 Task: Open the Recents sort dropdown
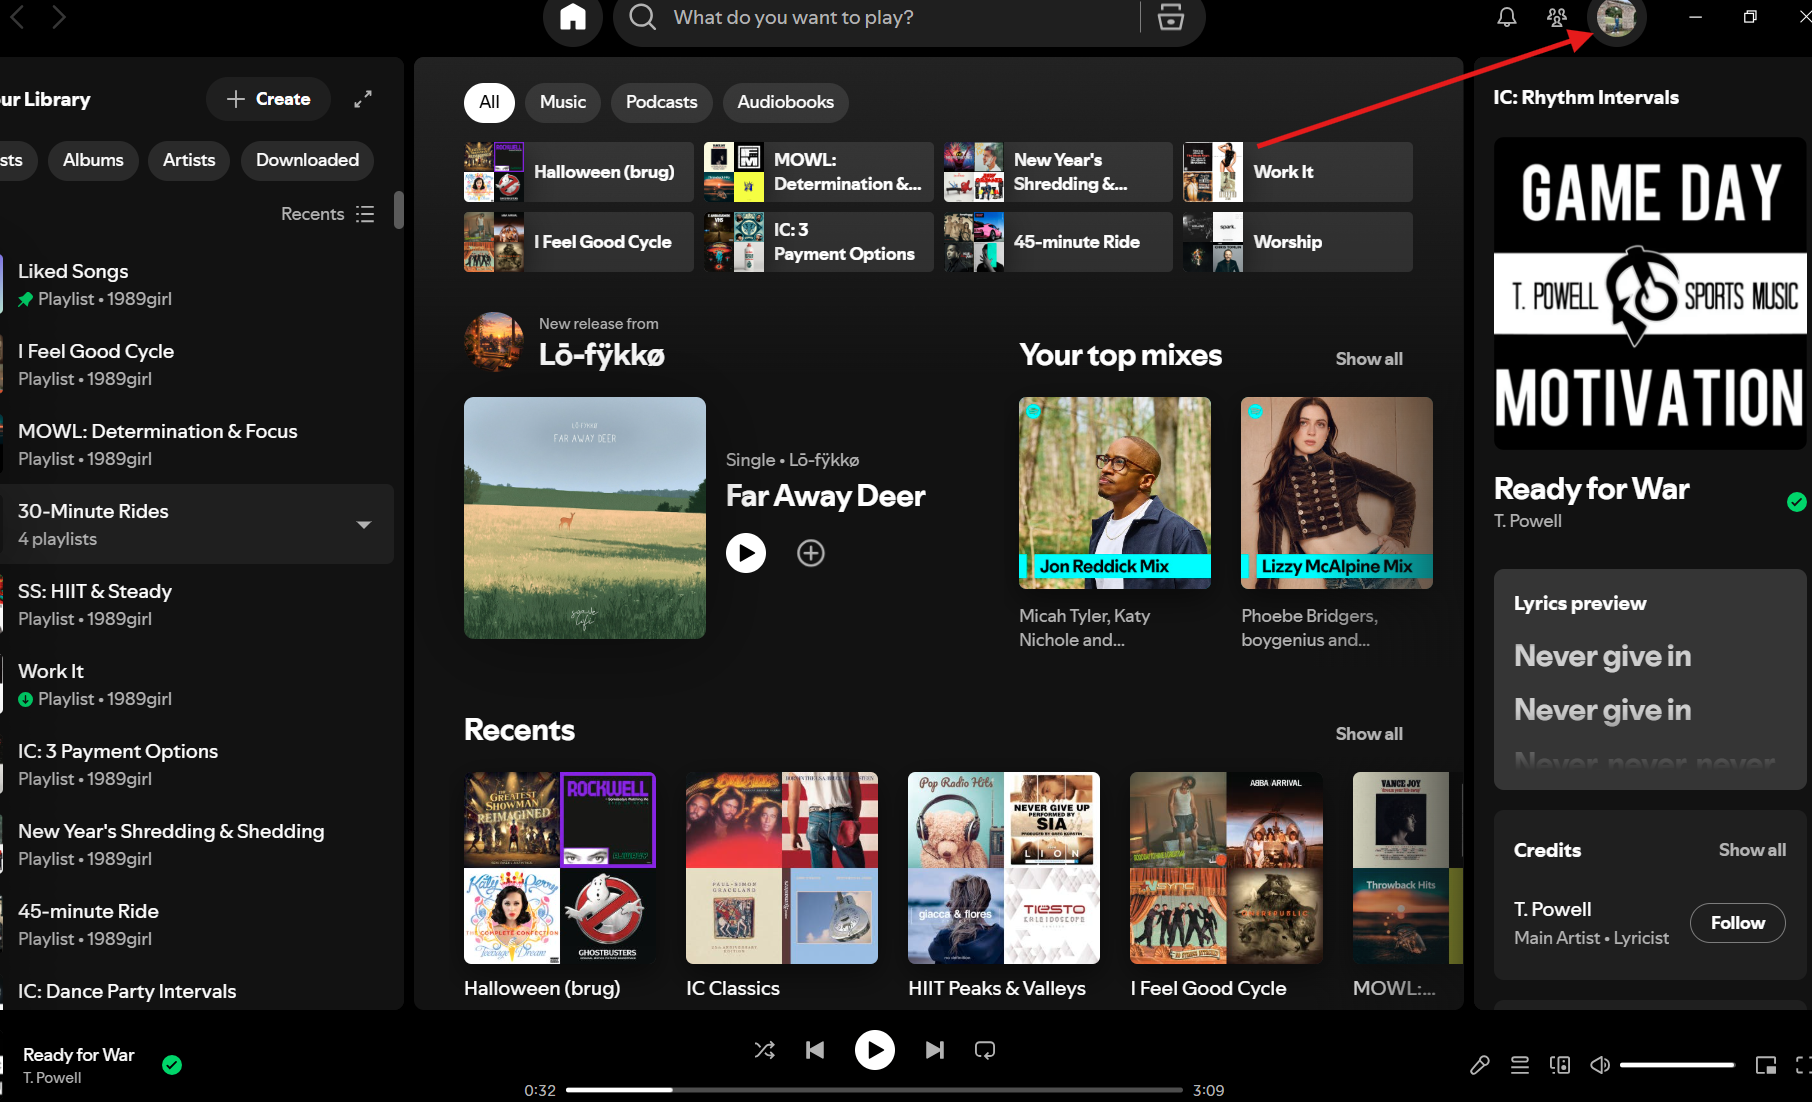point(327,214)
